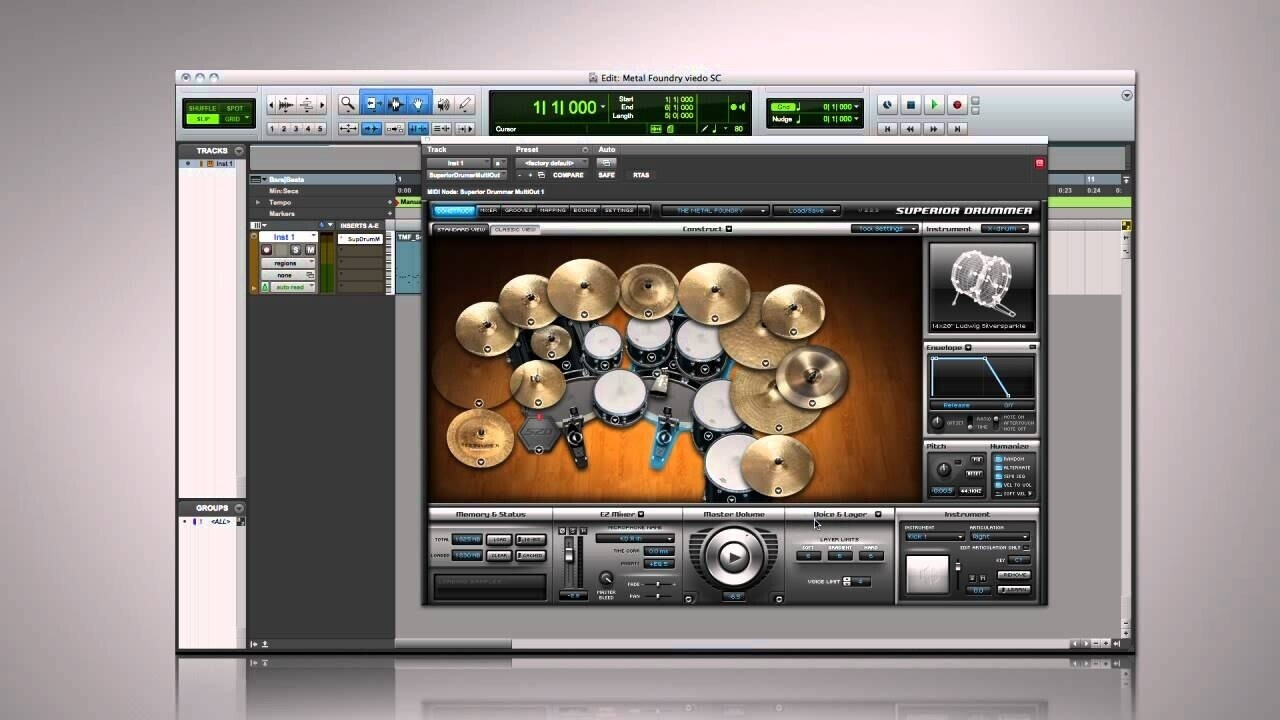Open The Metal Foundry library dropdown
The width and height of the screenshot is (1280, 720).
(x=715, y=211)
